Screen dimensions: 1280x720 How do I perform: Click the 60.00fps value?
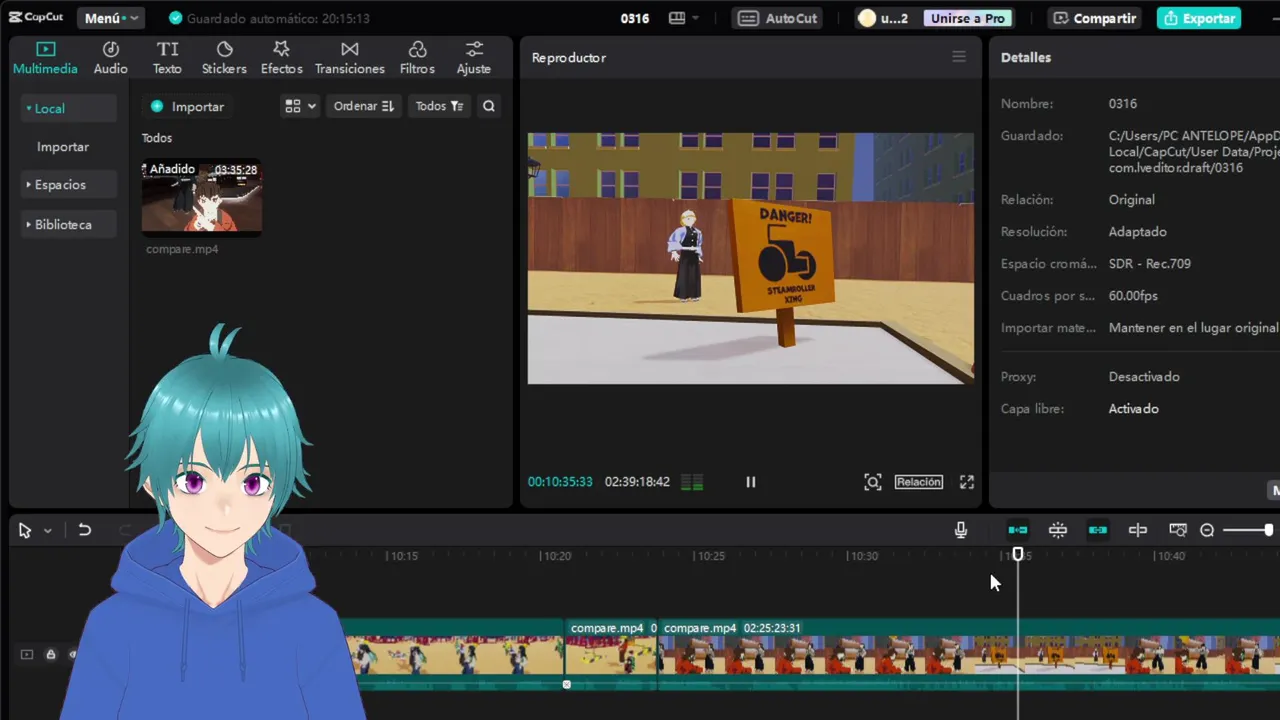1133,296
